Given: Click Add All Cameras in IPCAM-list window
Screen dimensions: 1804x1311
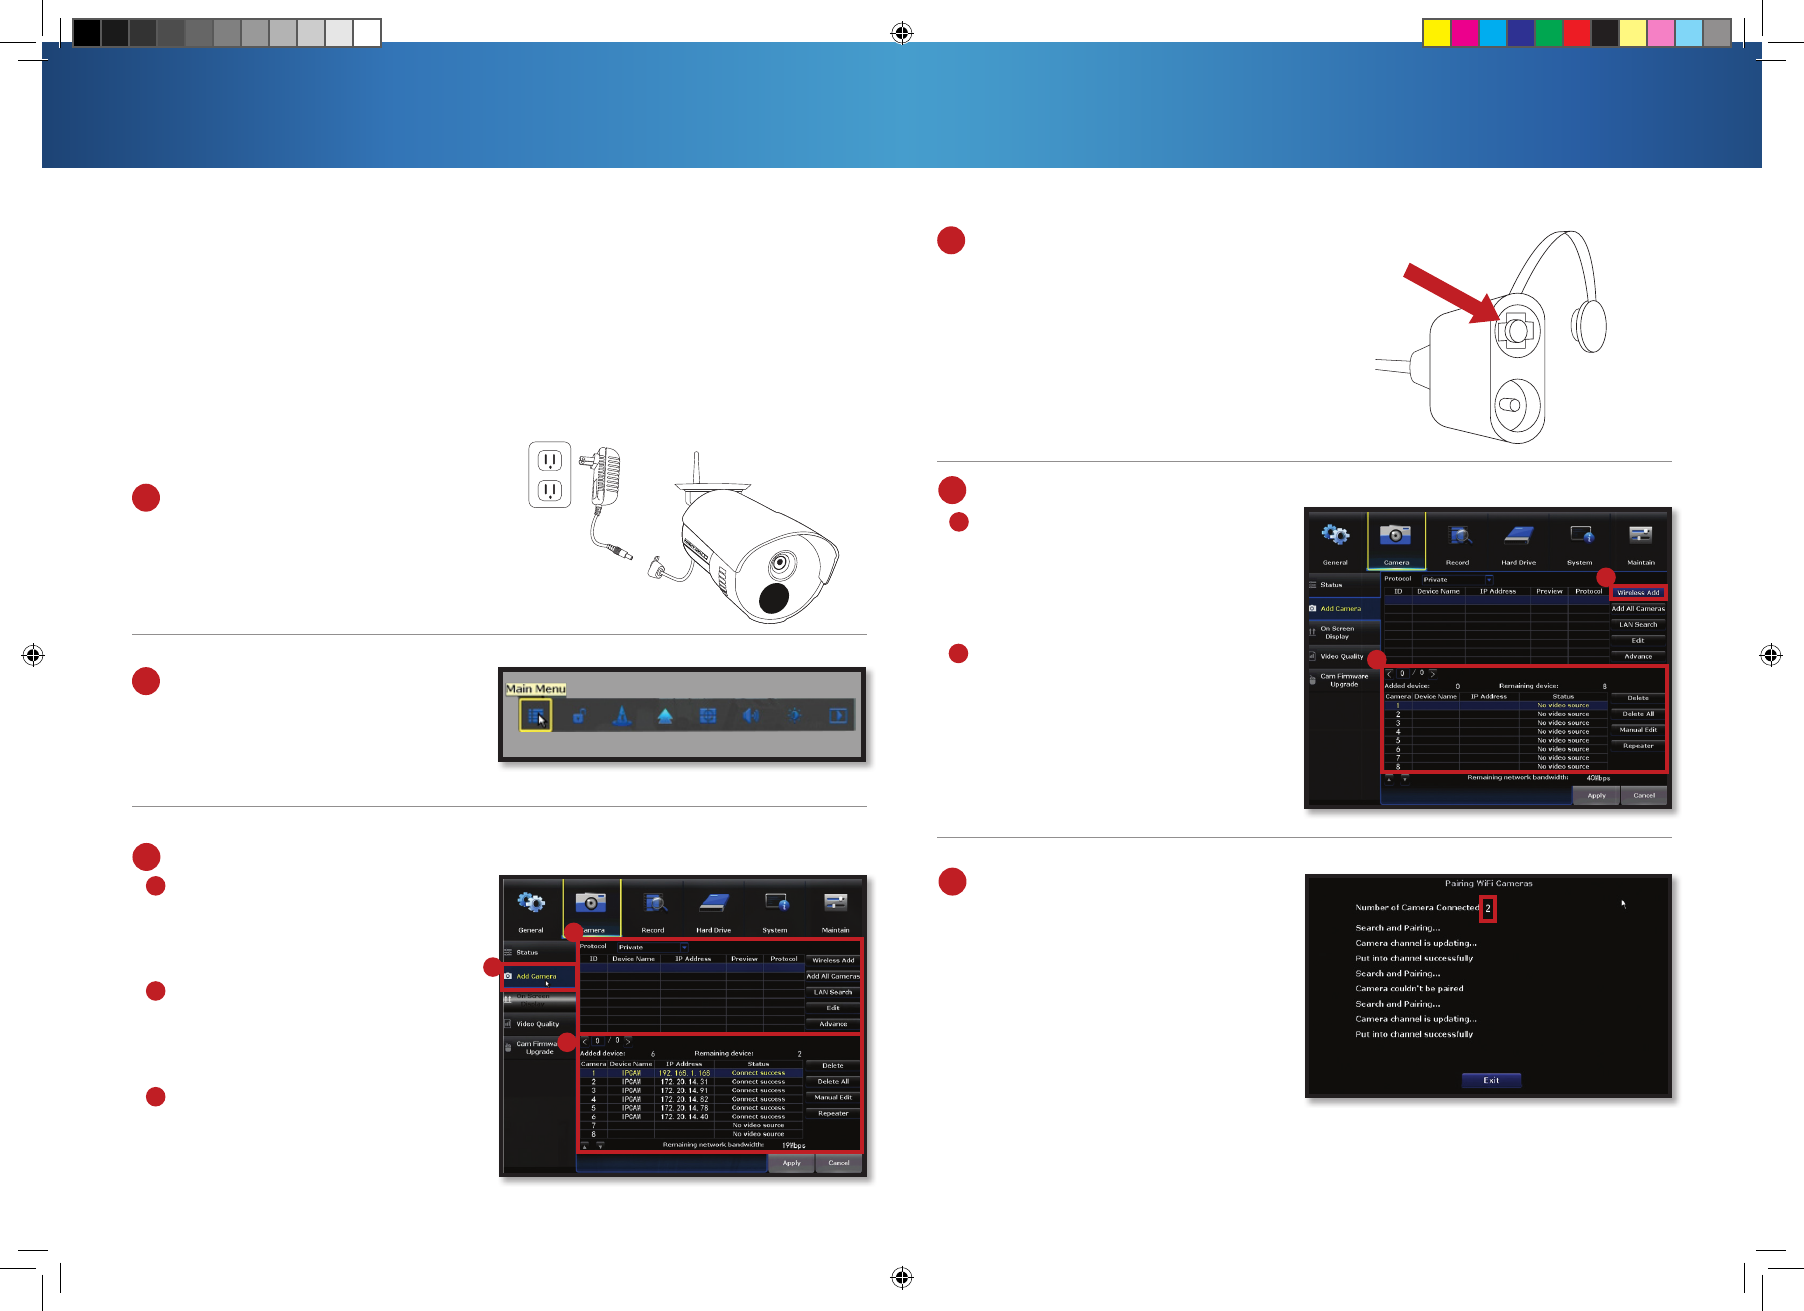Looking at the screenshot, I should (833, 976).
